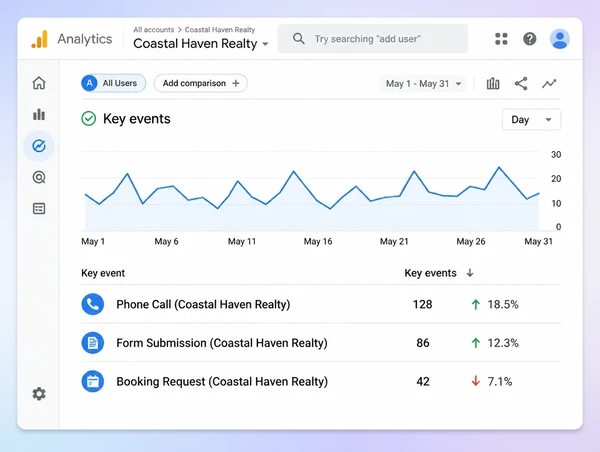Select the All Users segment chip
The width and height of the screenshot is (600, 452).
coord(114,83)
